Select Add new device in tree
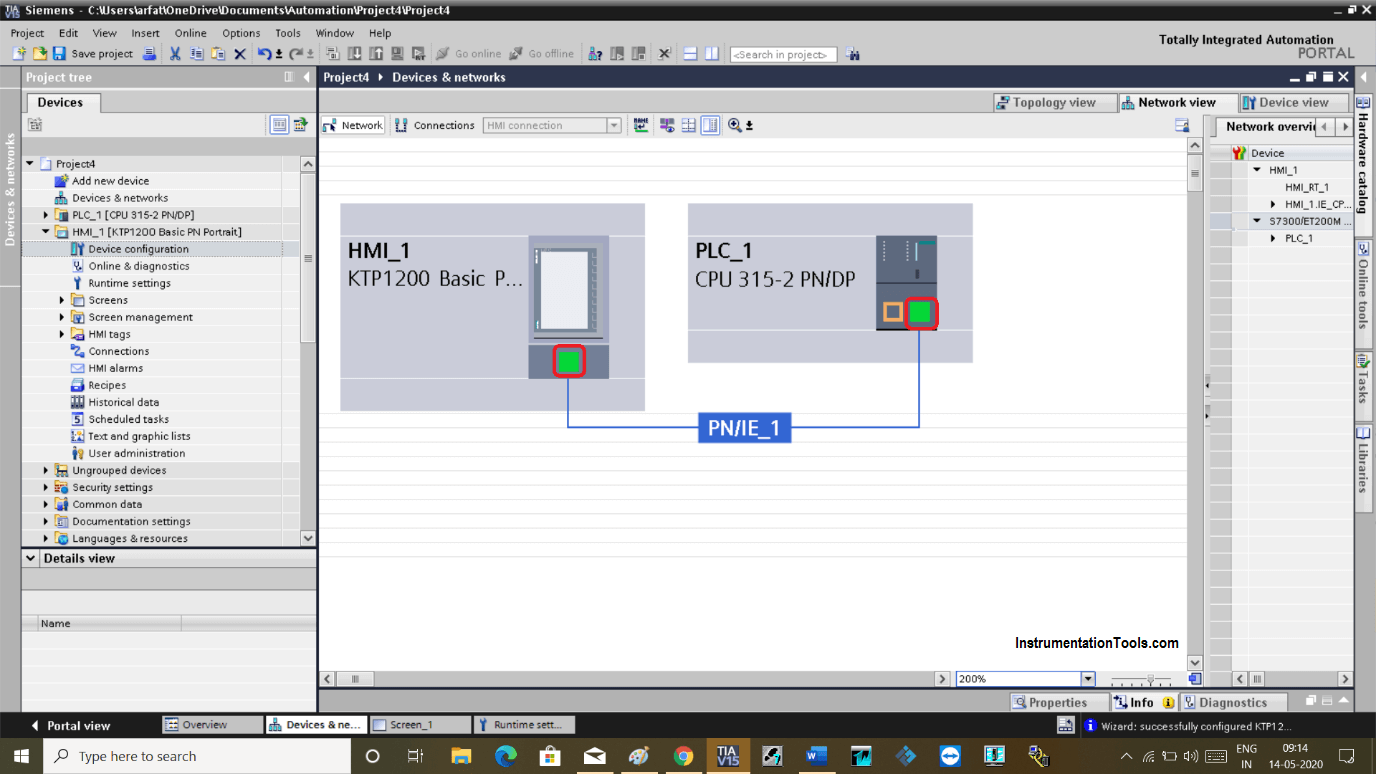1376x774 pixels. (x=110, y=181)
